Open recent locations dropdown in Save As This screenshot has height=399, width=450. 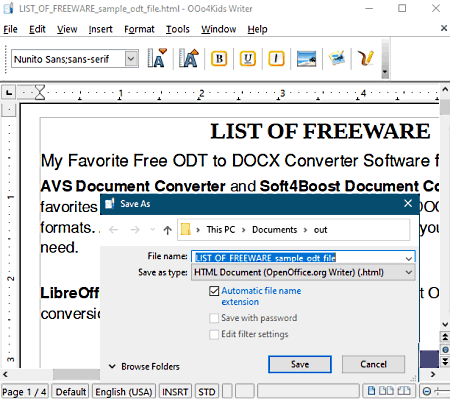153,229
